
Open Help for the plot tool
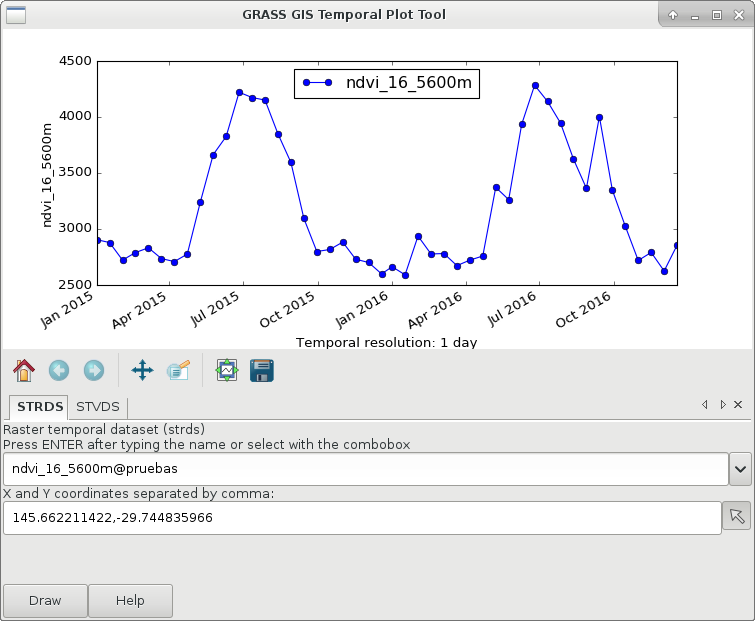(x=130, y=601)
